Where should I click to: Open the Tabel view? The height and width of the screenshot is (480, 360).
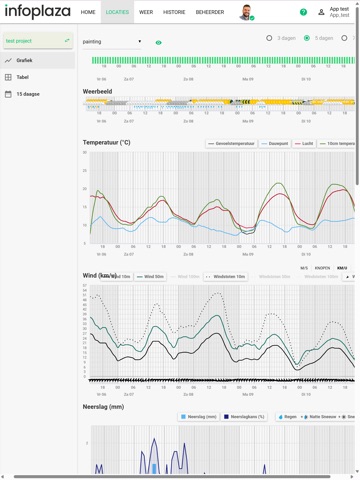(38, 77)
